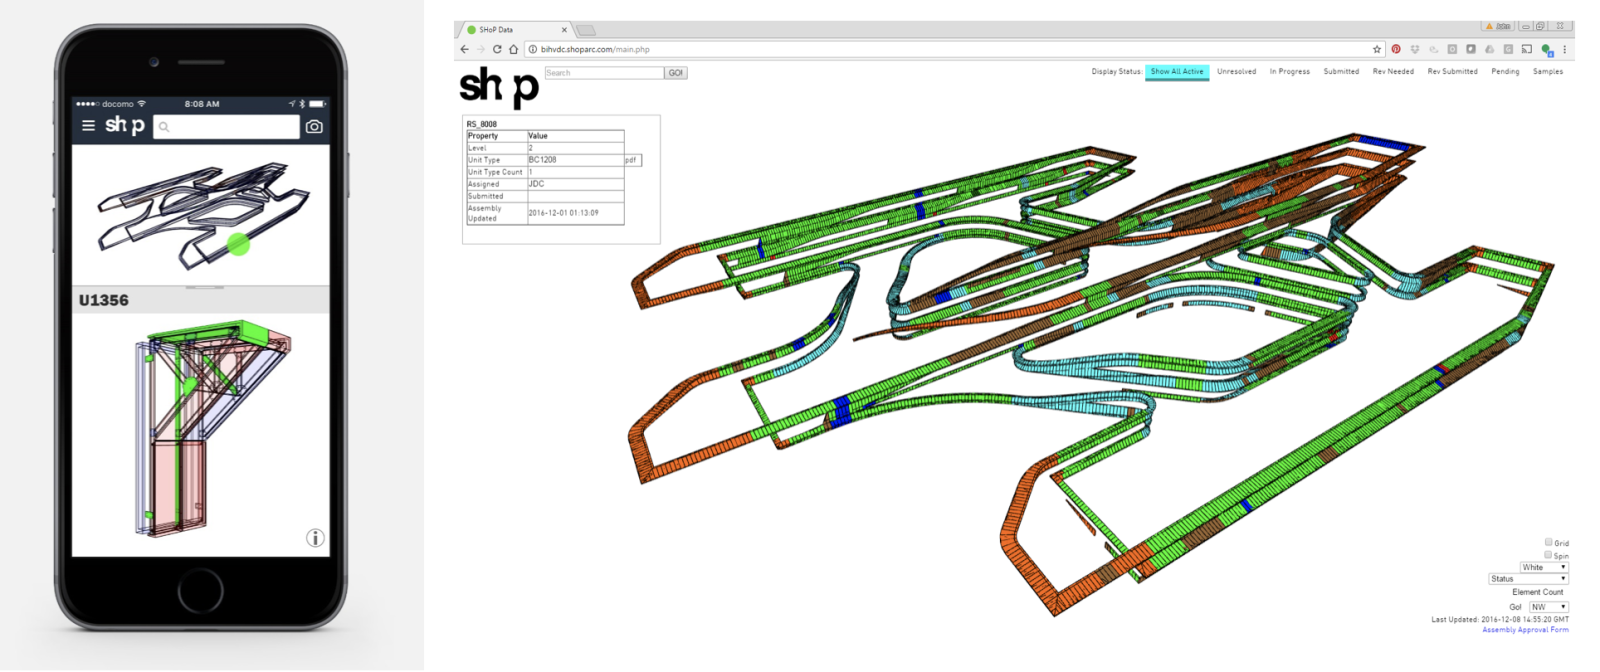1600x672 pixels.
Task: Click the browser reload button
Action: point(497,49)
